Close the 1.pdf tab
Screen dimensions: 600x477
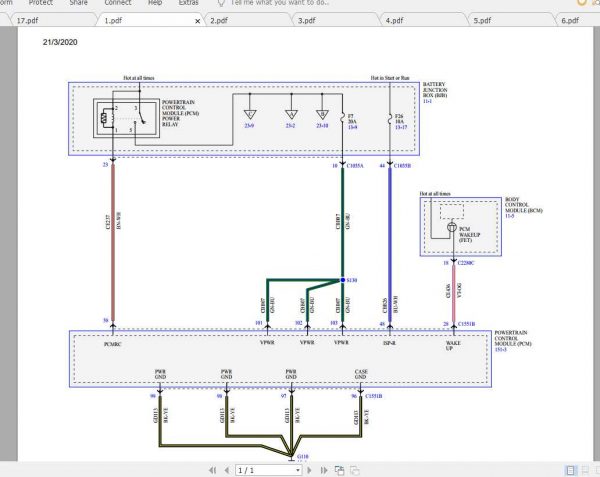click(196, 20)
